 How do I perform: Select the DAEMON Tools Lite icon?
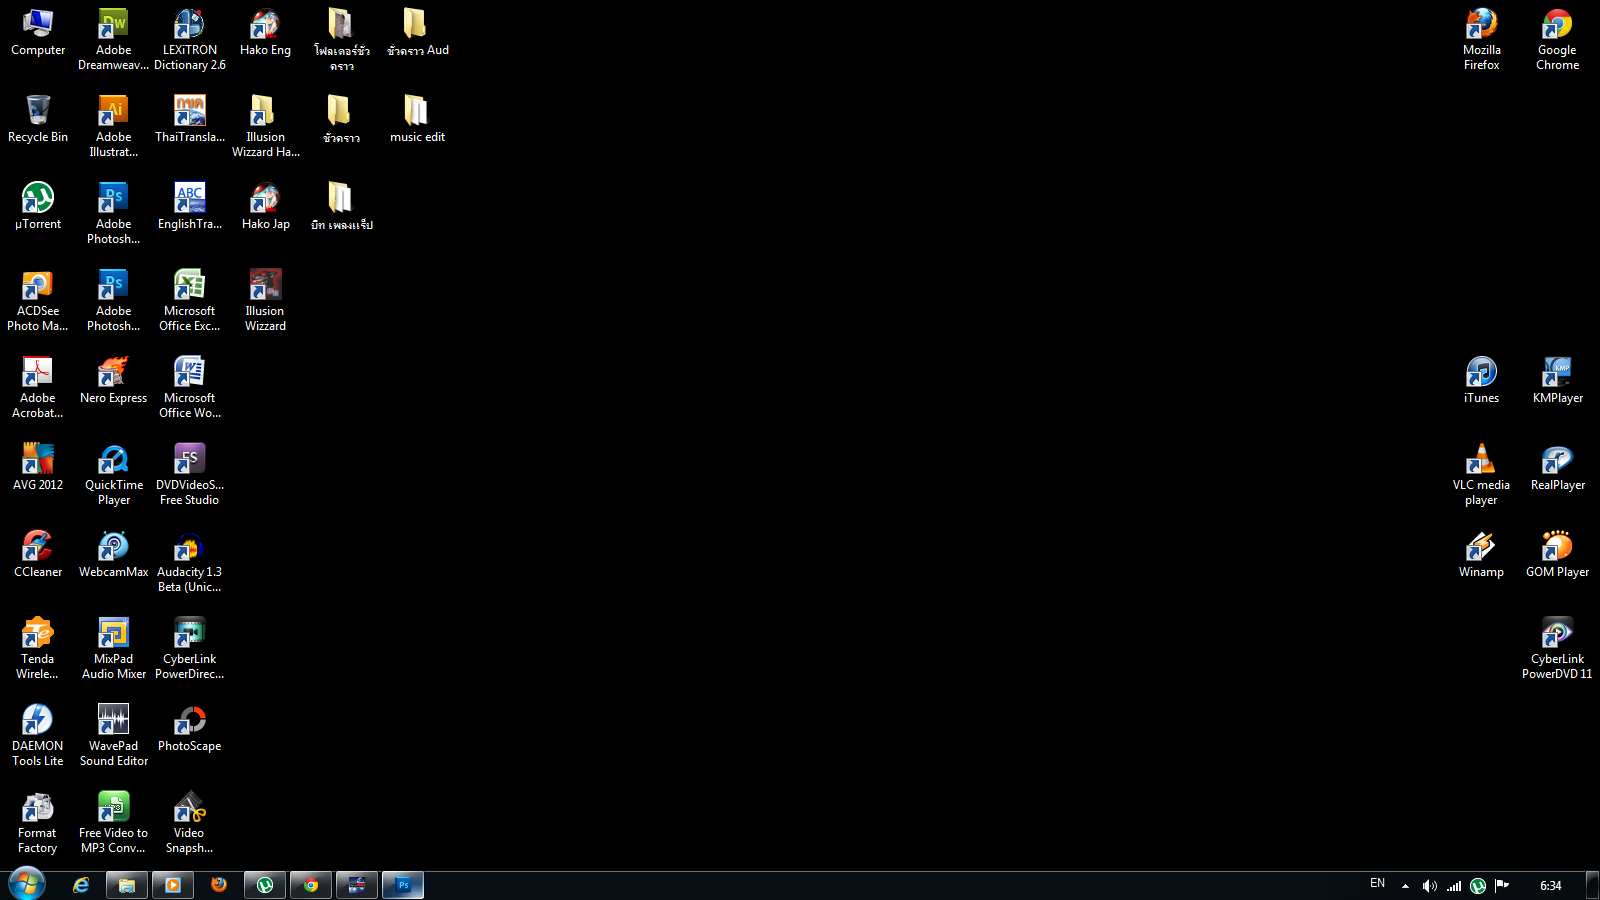(38, 735)
